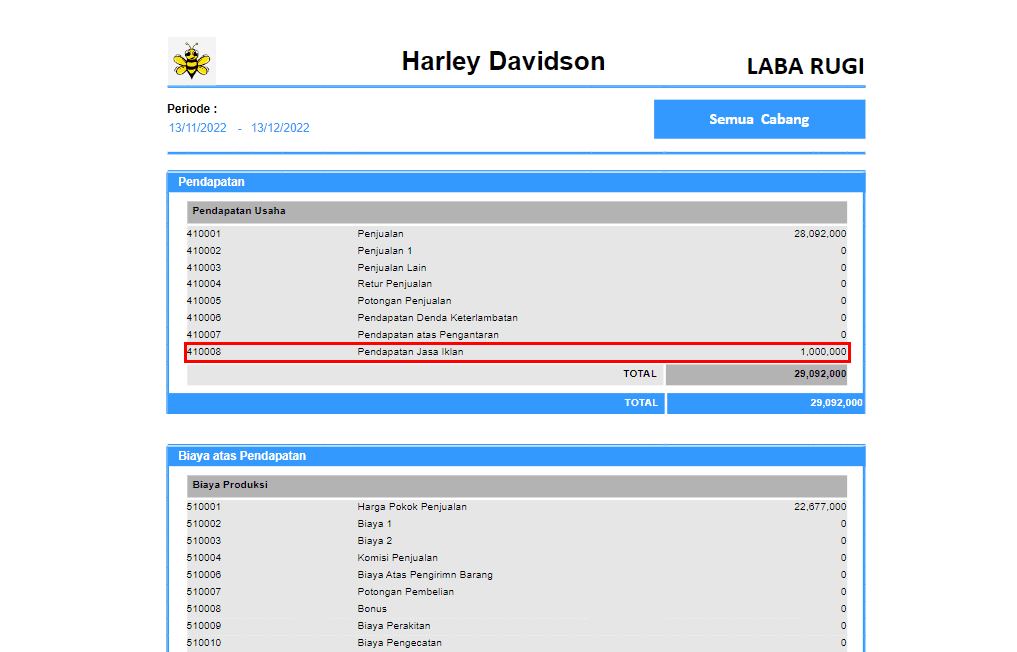Screen dimensions: 1017x652
Task: Click the 29,092,000 value in the gray subtotal row
Action: (x=820, y=374)
